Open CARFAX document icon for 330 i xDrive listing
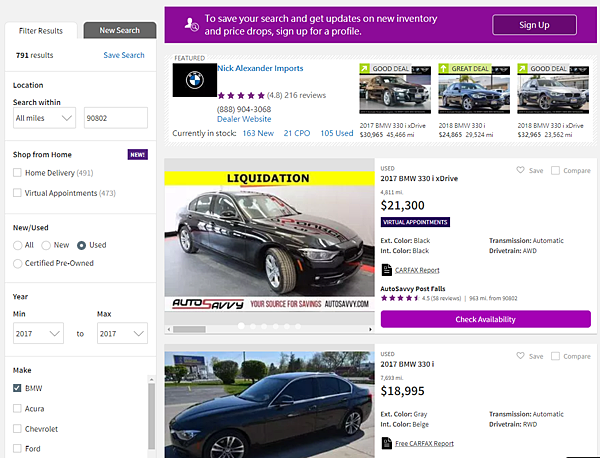The image size is (600, 458). [x=386, y=270]
